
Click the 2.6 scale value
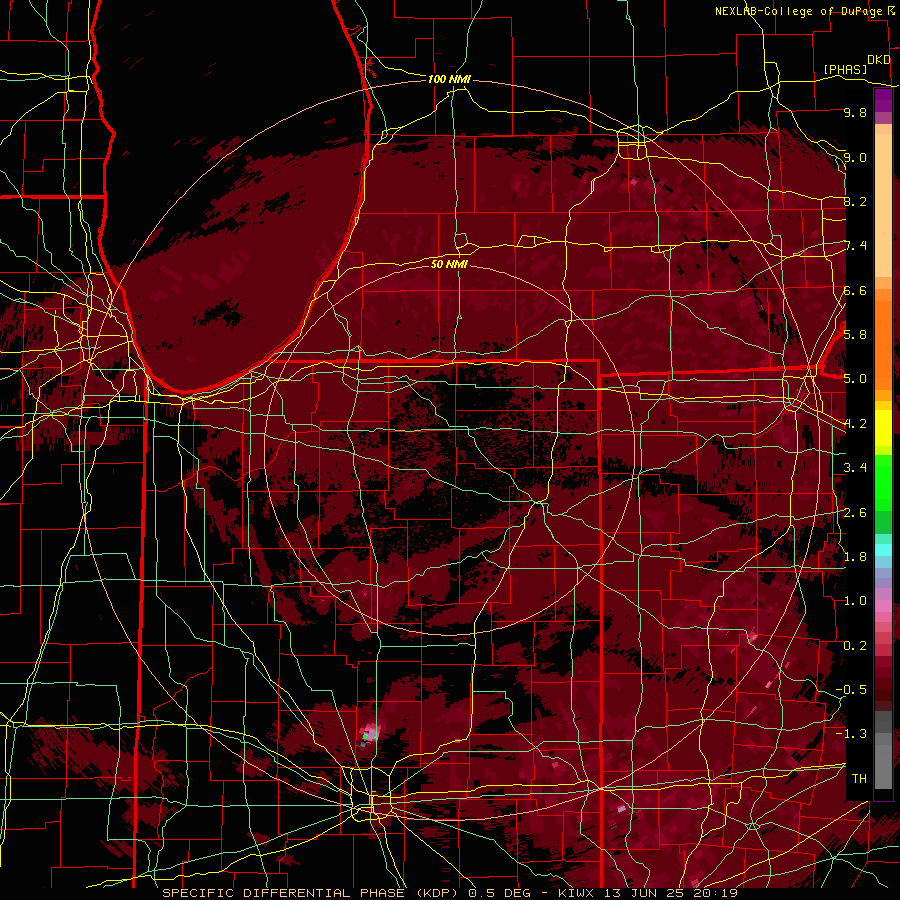click(x=855, y=513)
